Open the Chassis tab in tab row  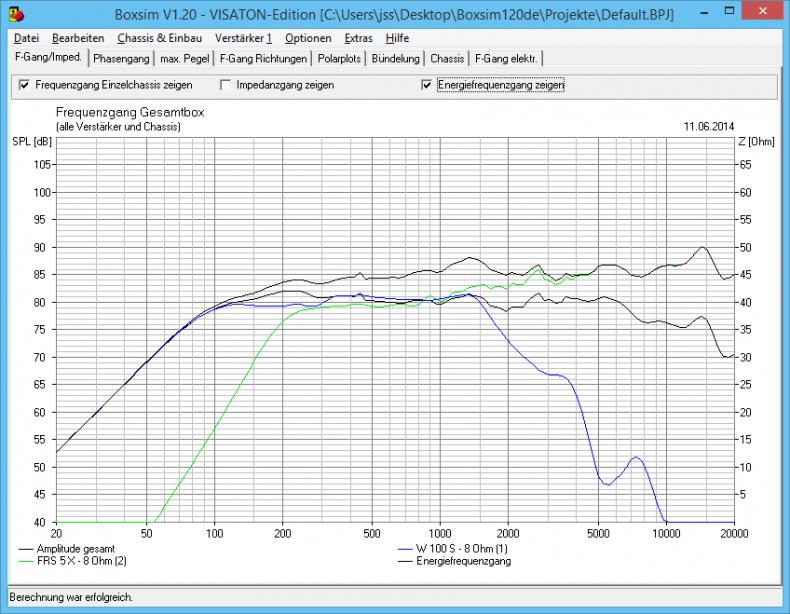[447, 59]
